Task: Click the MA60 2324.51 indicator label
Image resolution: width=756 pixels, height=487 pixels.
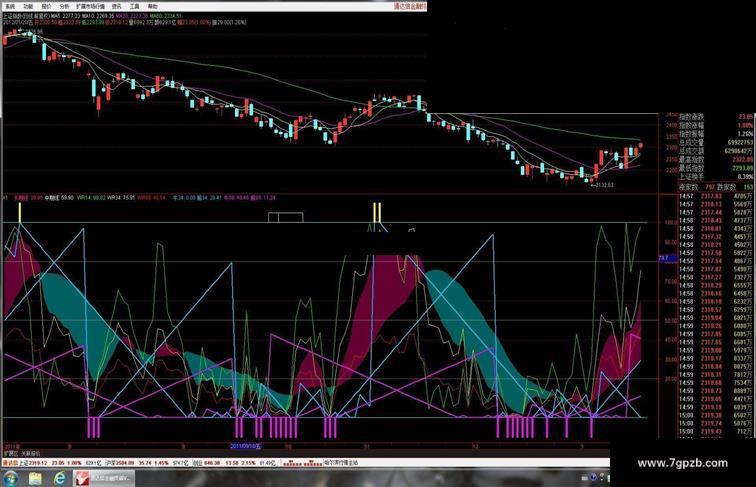Action: pos(165,16)
